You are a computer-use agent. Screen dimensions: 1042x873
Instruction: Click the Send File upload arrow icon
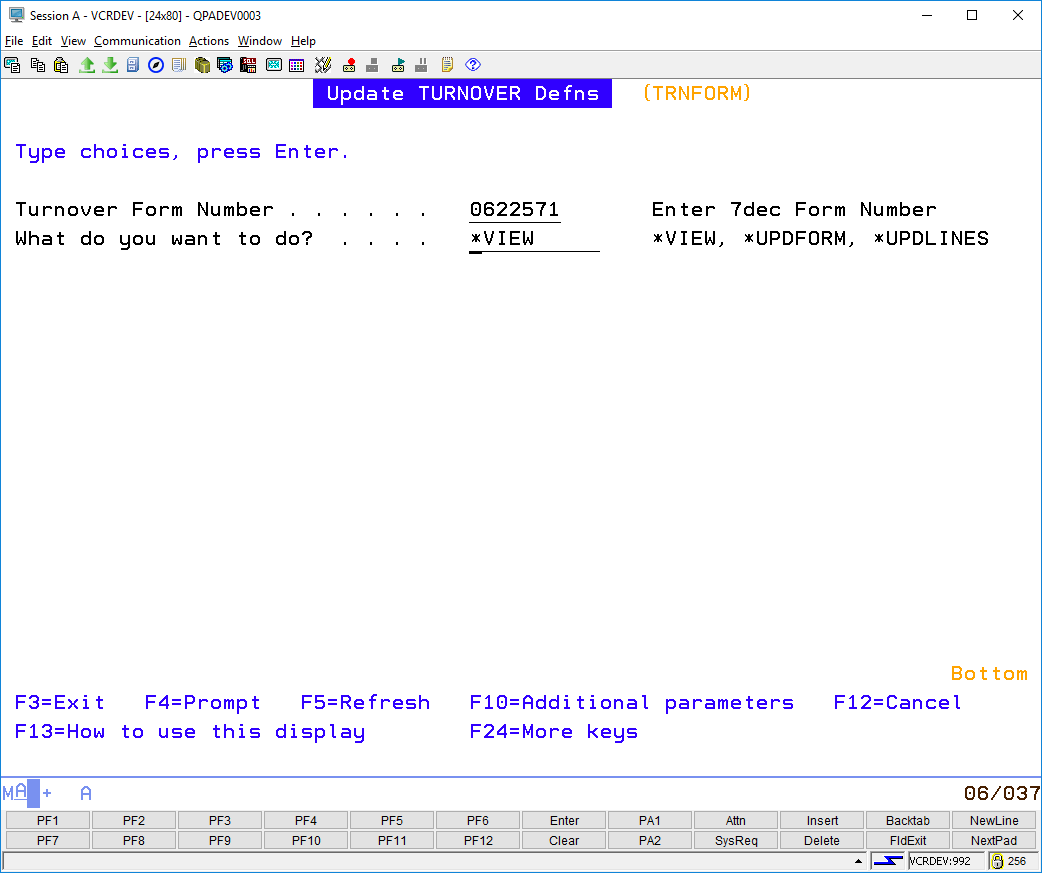click(86, 65)
